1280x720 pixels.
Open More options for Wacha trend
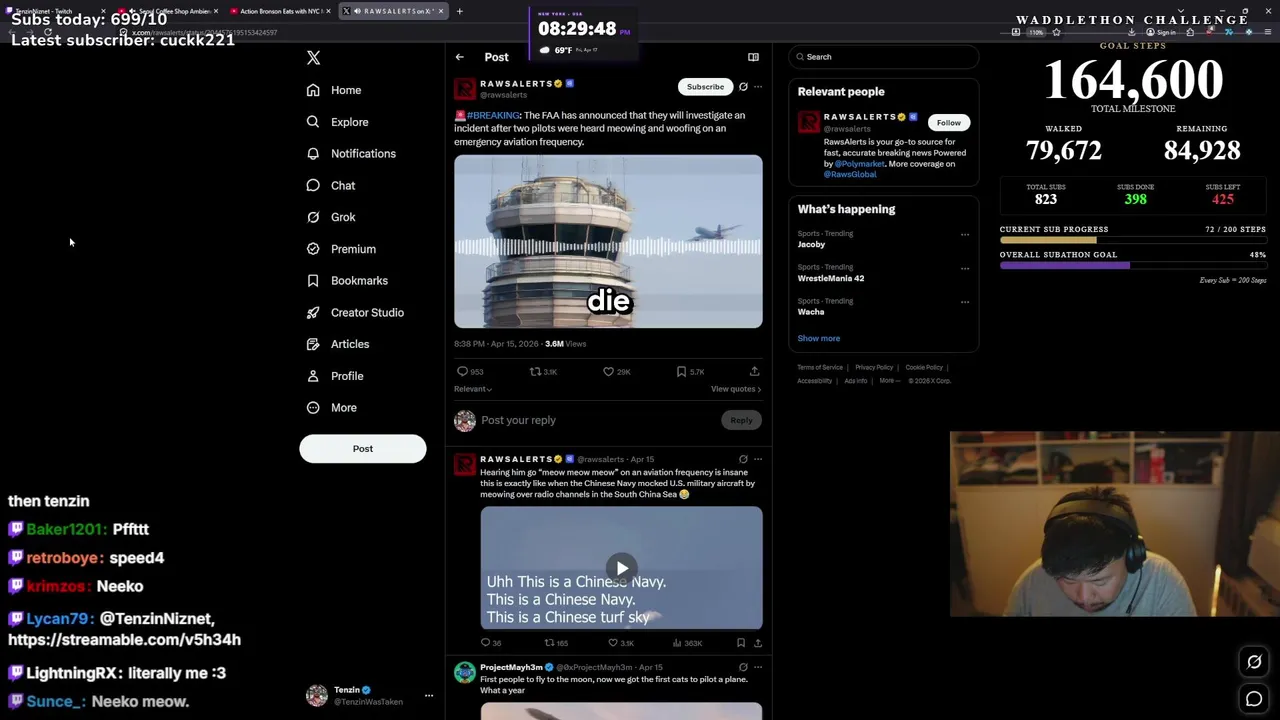[965, 301]
